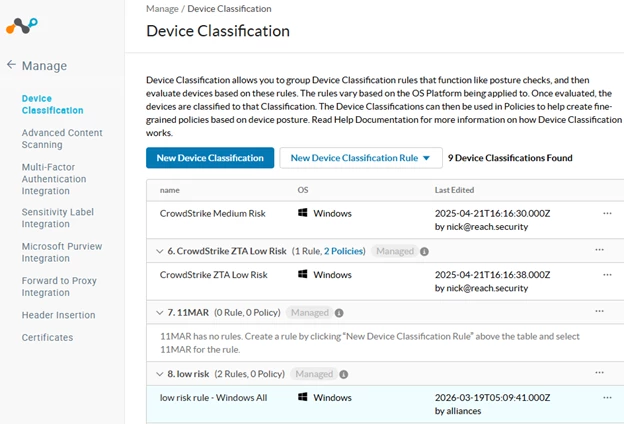Open more options for low risk rule - Windows All

607,397
